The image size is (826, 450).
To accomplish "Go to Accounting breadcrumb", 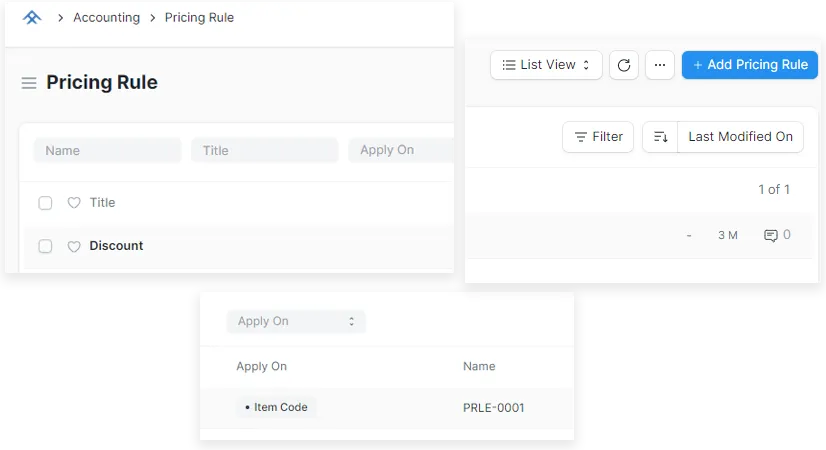I will point(106,18).
